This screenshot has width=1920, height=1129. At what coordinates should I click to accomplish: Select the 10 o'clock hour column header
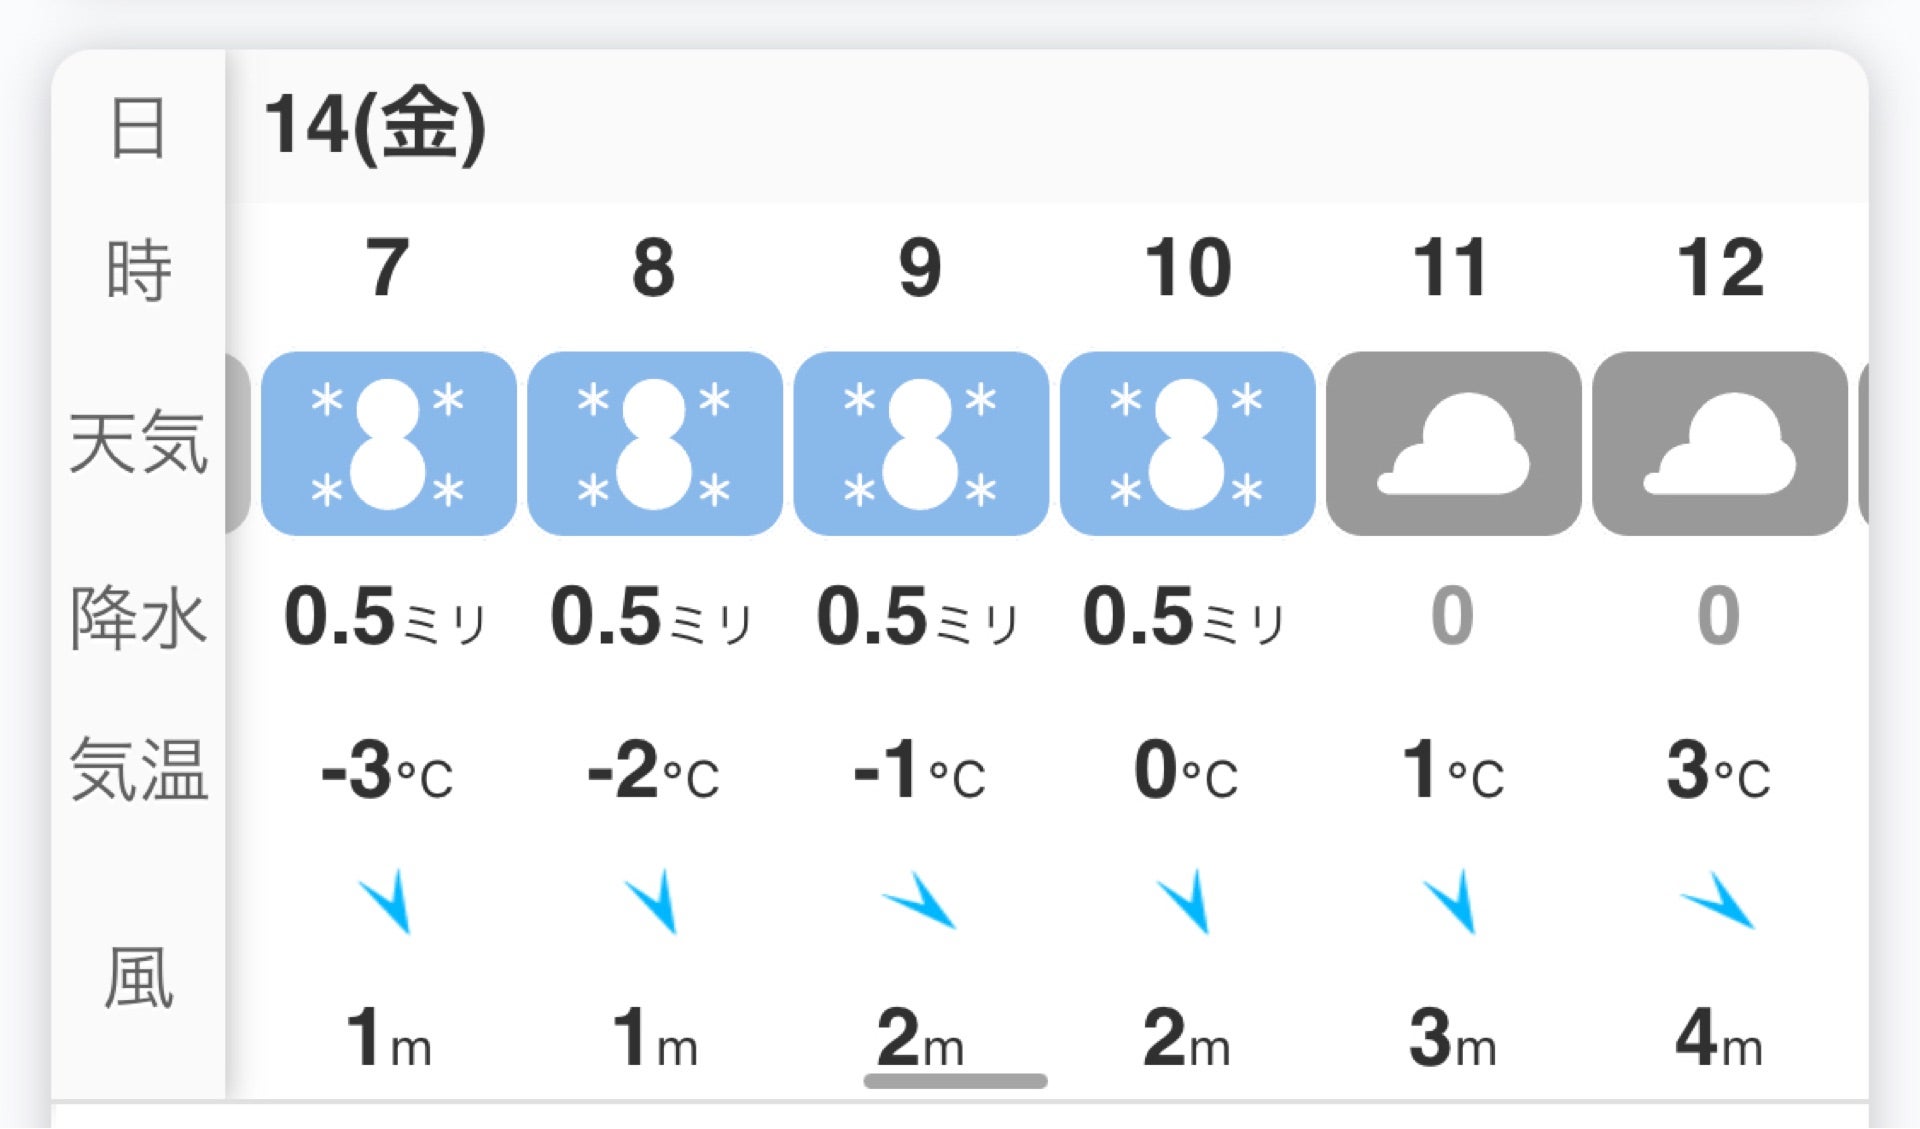pos(1187,268)
